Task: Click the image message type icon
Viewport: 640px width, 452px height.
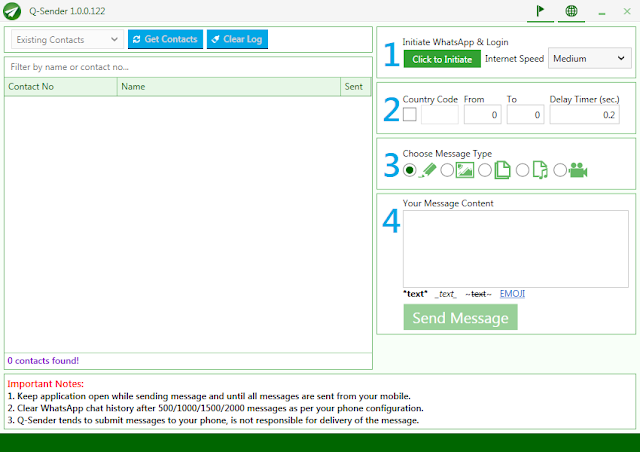Action: (465, 170)
